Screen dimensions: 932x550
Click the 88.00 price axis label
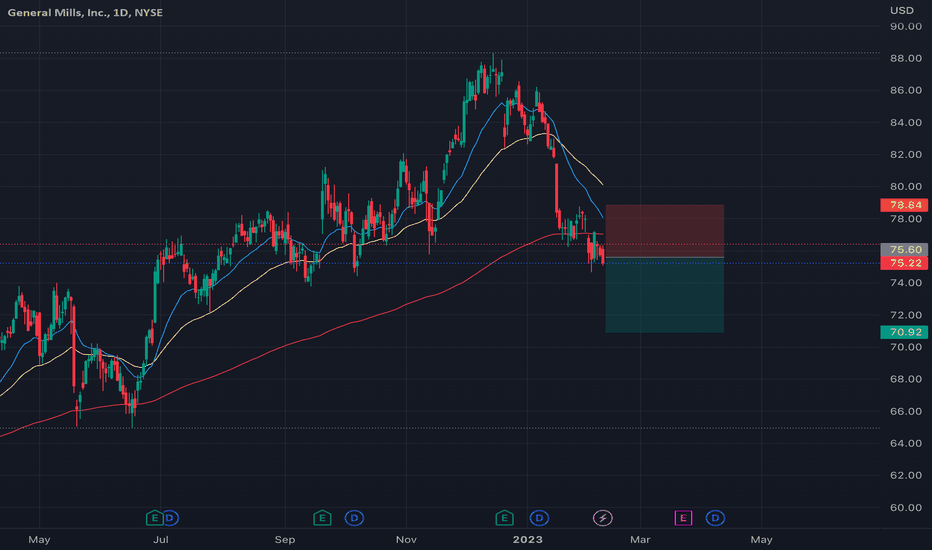pos(906,58)
